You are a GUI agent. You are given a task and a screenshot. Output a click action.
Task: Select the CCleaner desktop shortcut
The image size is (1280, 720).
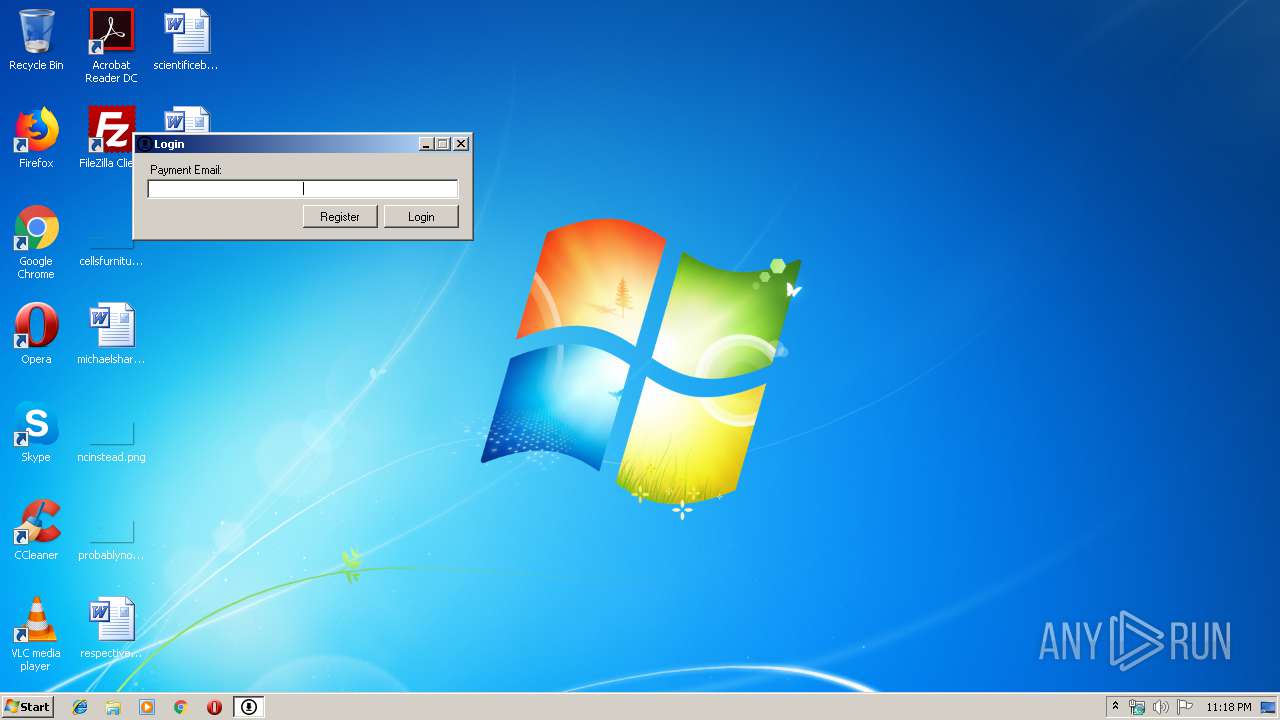pyautogui.click(x=36, y=530)
